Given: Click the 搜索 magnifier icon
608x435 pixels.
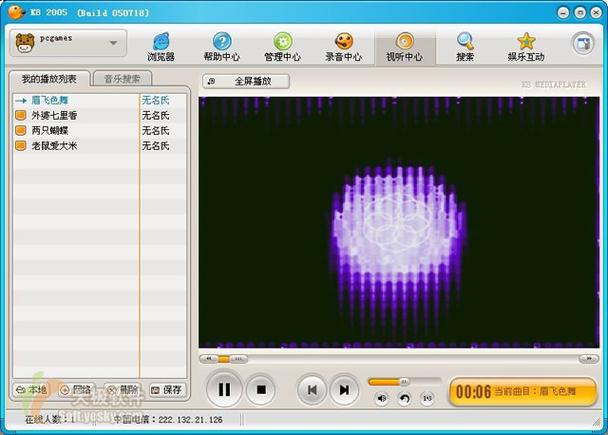Looking at the screenshot, I should tap(465, 46).
